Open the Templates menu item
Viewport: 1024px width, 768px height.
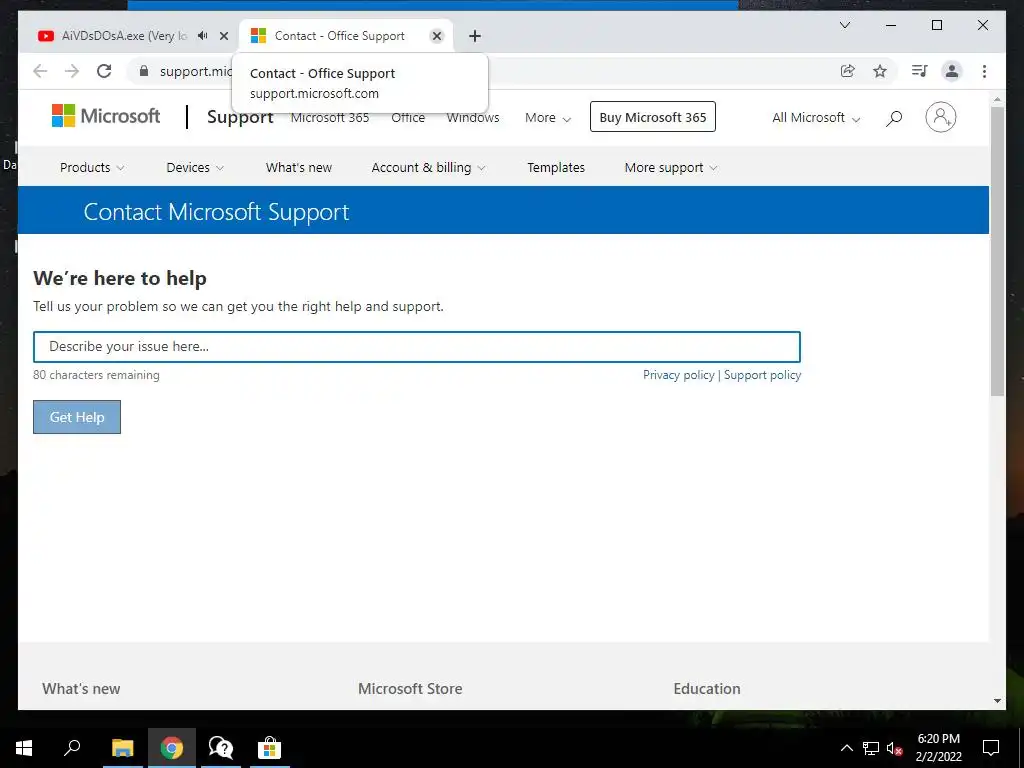(x=556, y=167)
